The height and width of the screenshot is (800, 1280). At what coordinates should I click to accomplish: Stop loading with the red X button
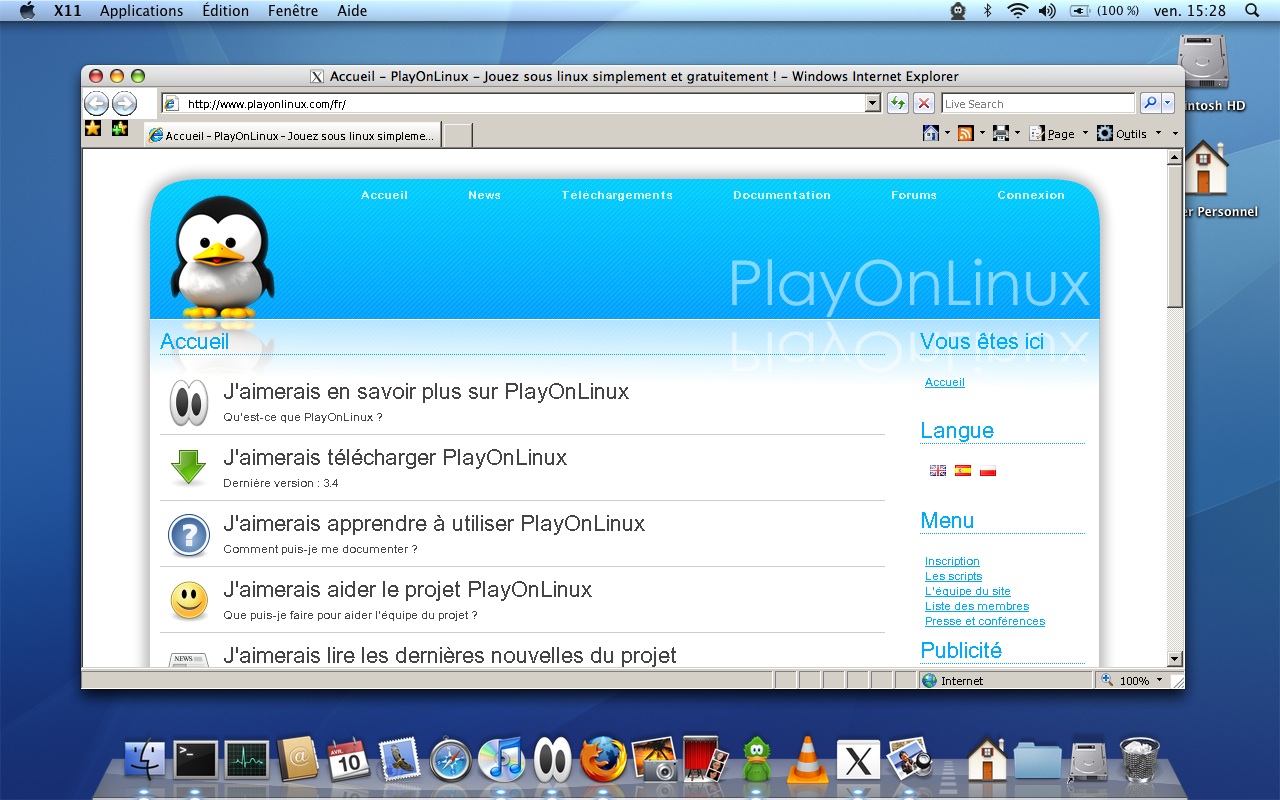coord(924,103)
